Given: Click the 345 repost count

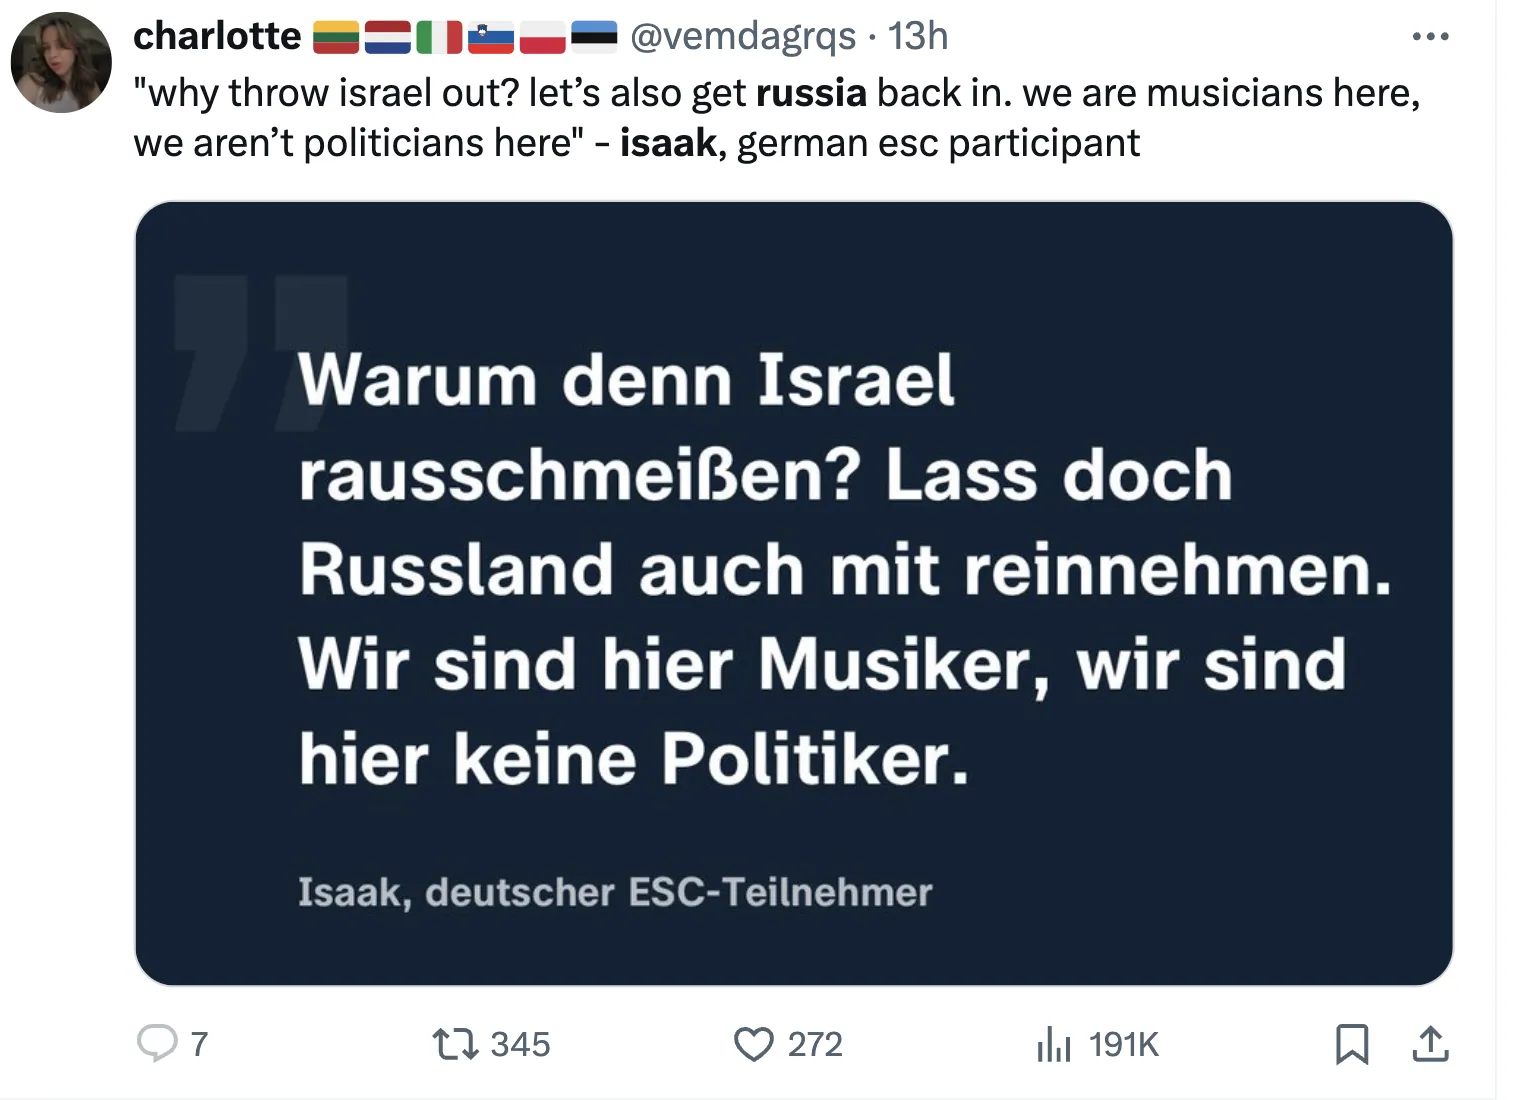Looking at the screenshot, I should click(520, 1045).
